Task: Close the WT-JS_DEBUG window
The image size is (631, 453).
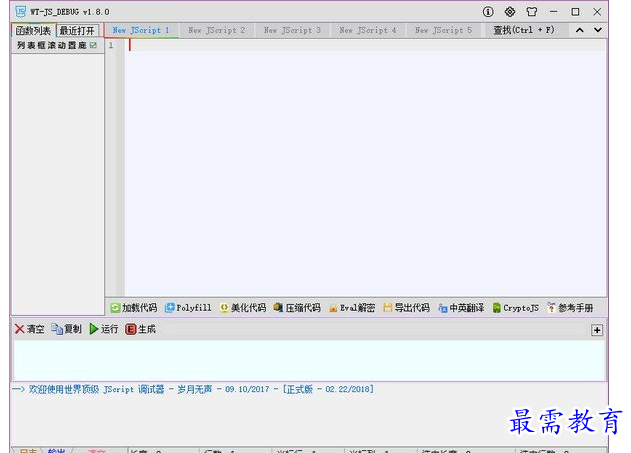Action: [597, 12]
